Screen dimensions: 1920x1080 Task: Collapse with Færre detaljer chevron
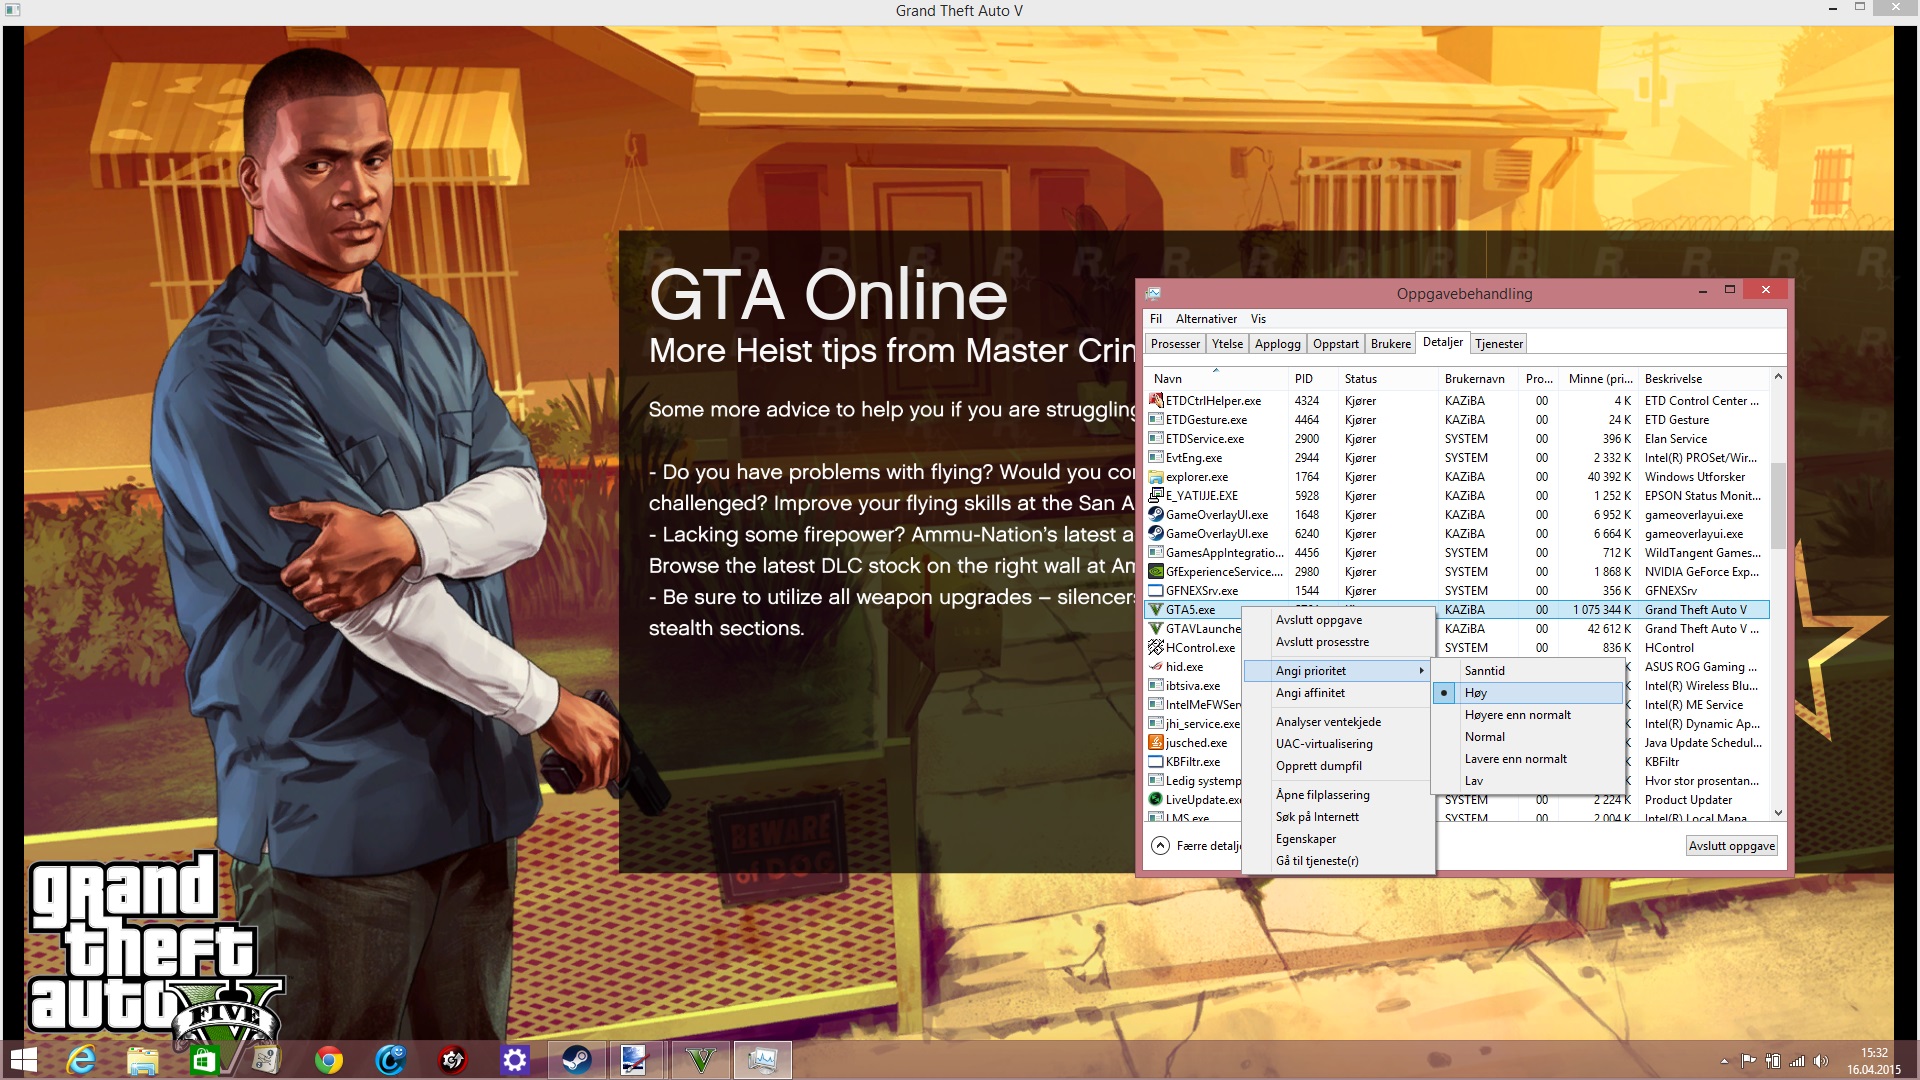[x=1160, y=846]
